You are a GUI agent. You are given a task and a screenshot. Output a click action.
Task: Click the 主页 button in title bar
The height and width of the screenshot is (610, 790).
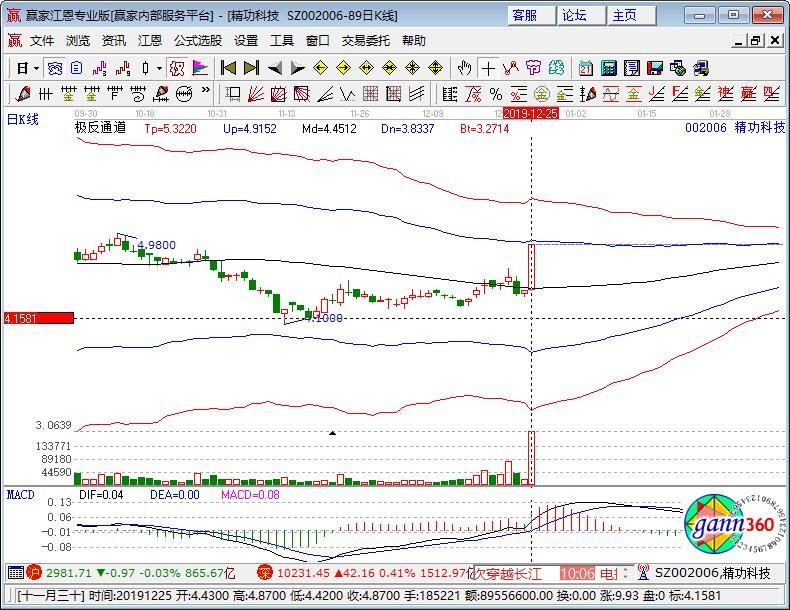tap(631, 16)
